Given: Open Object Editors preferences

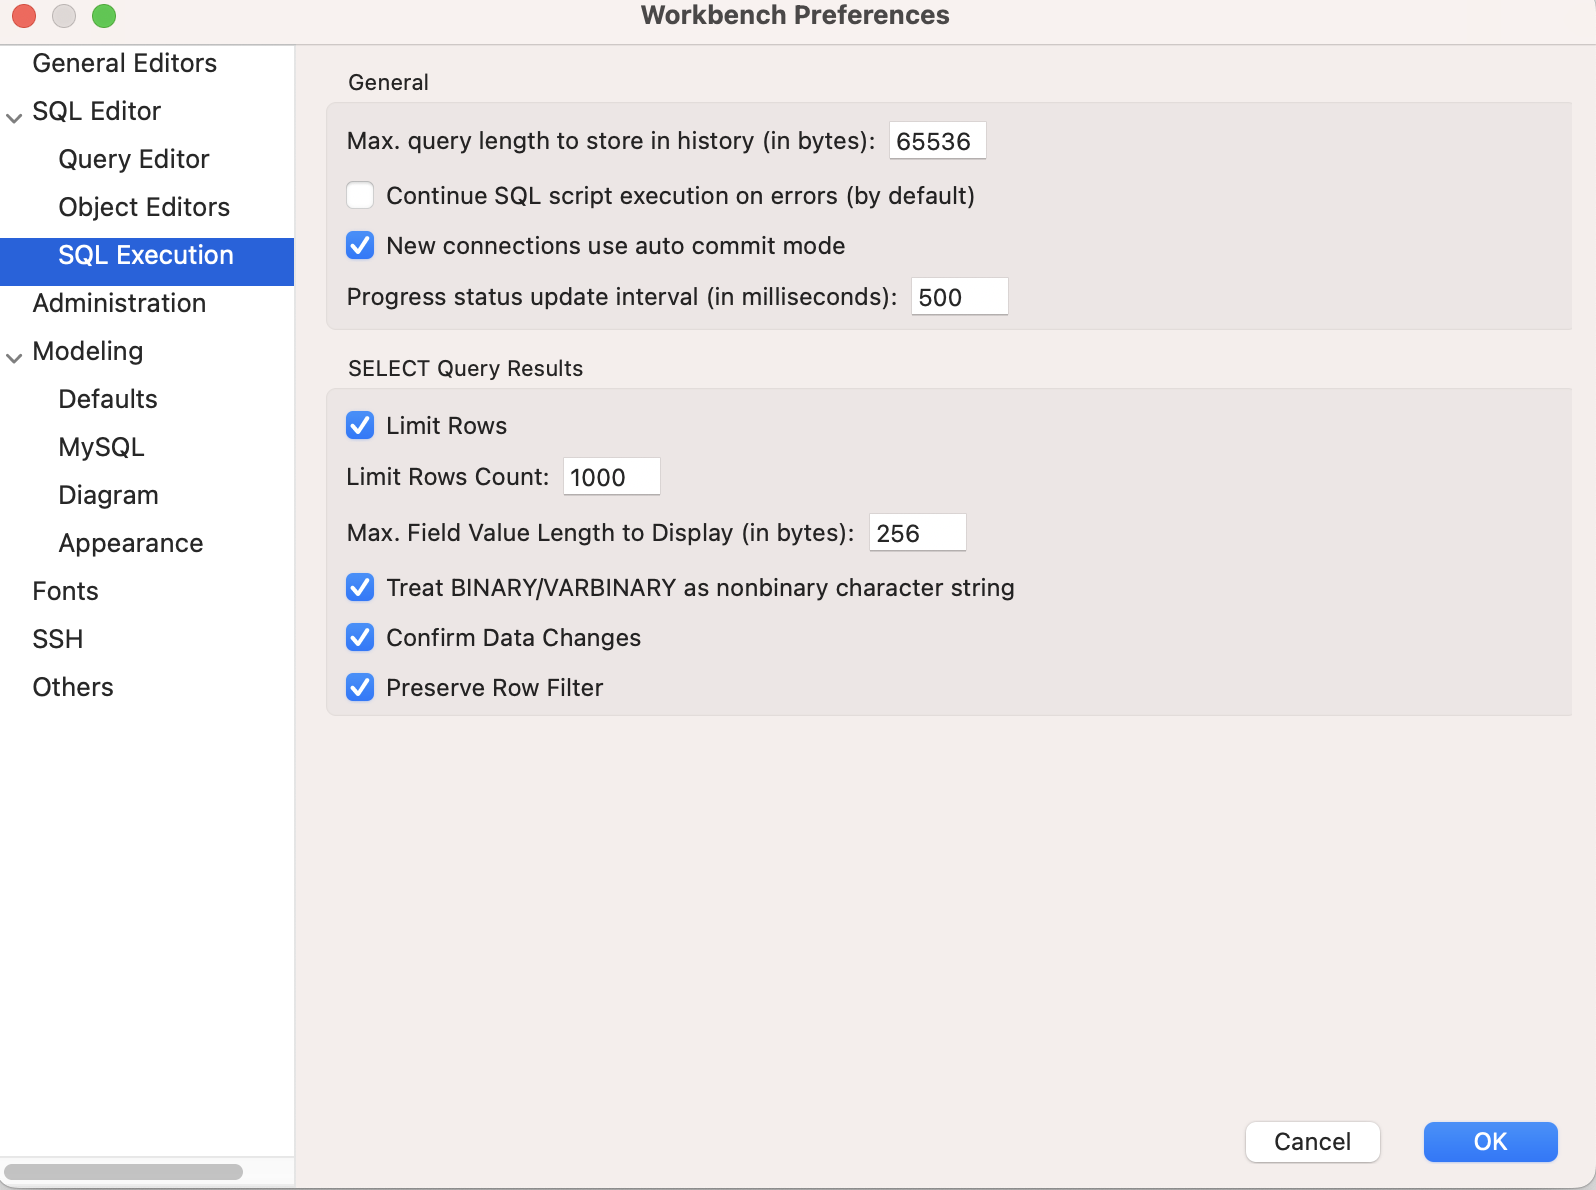Looking at the screenshot, I should point(144,207).
